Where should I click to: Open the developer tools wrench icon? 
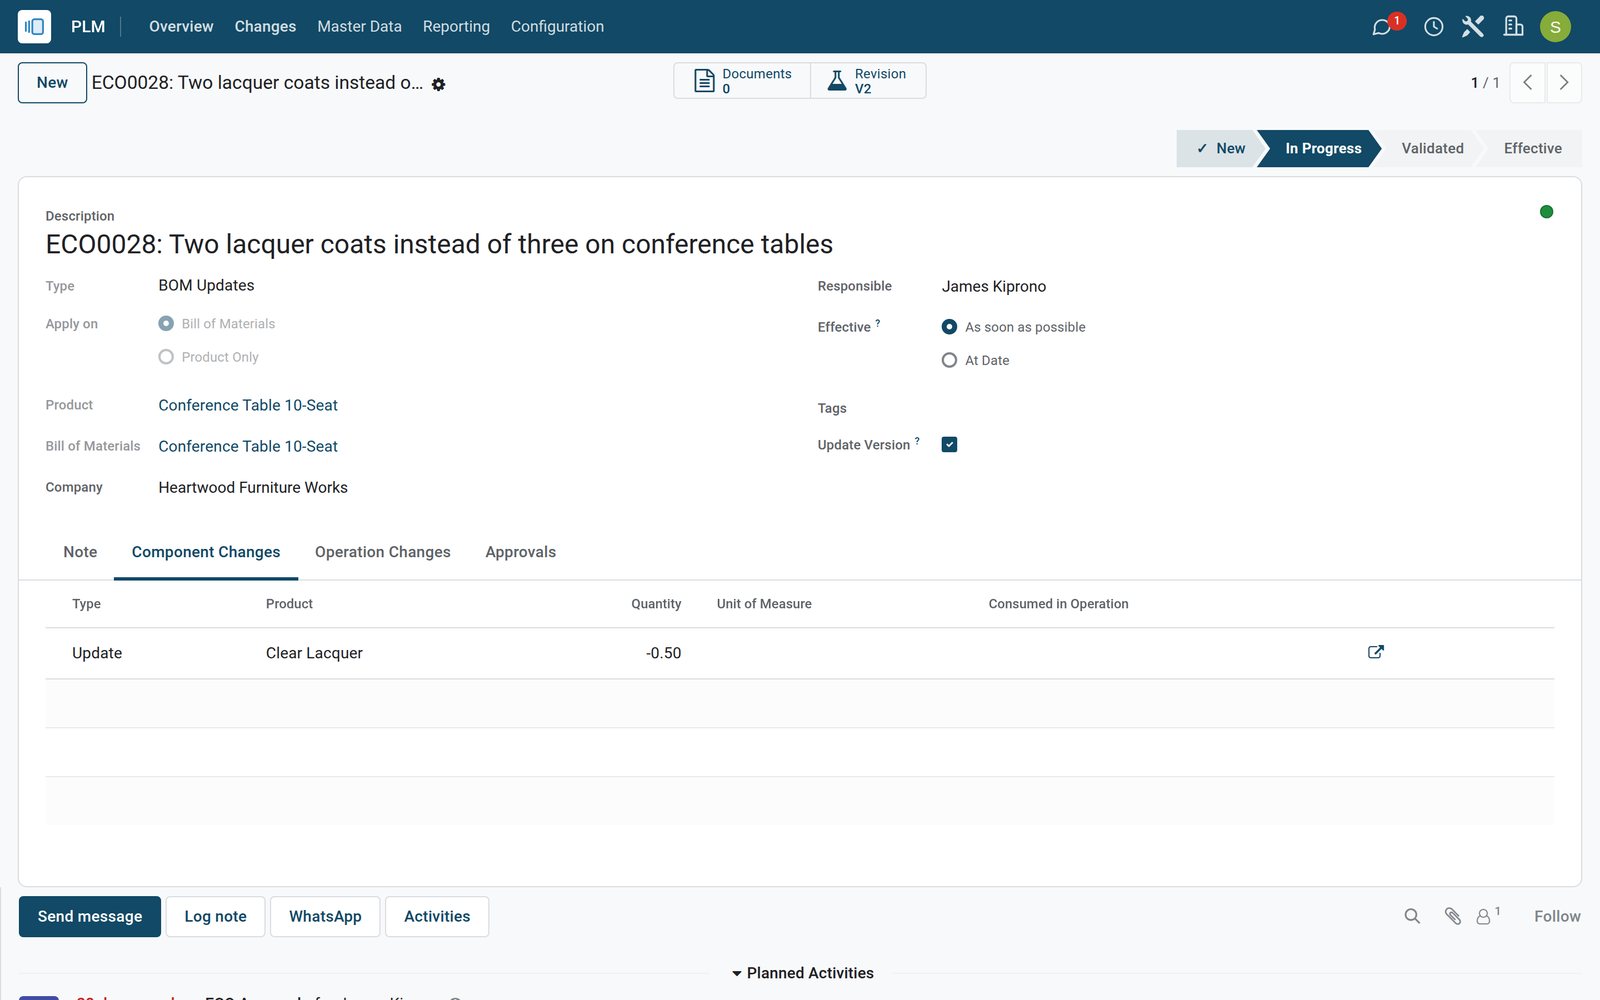[x=1473, y=27]
